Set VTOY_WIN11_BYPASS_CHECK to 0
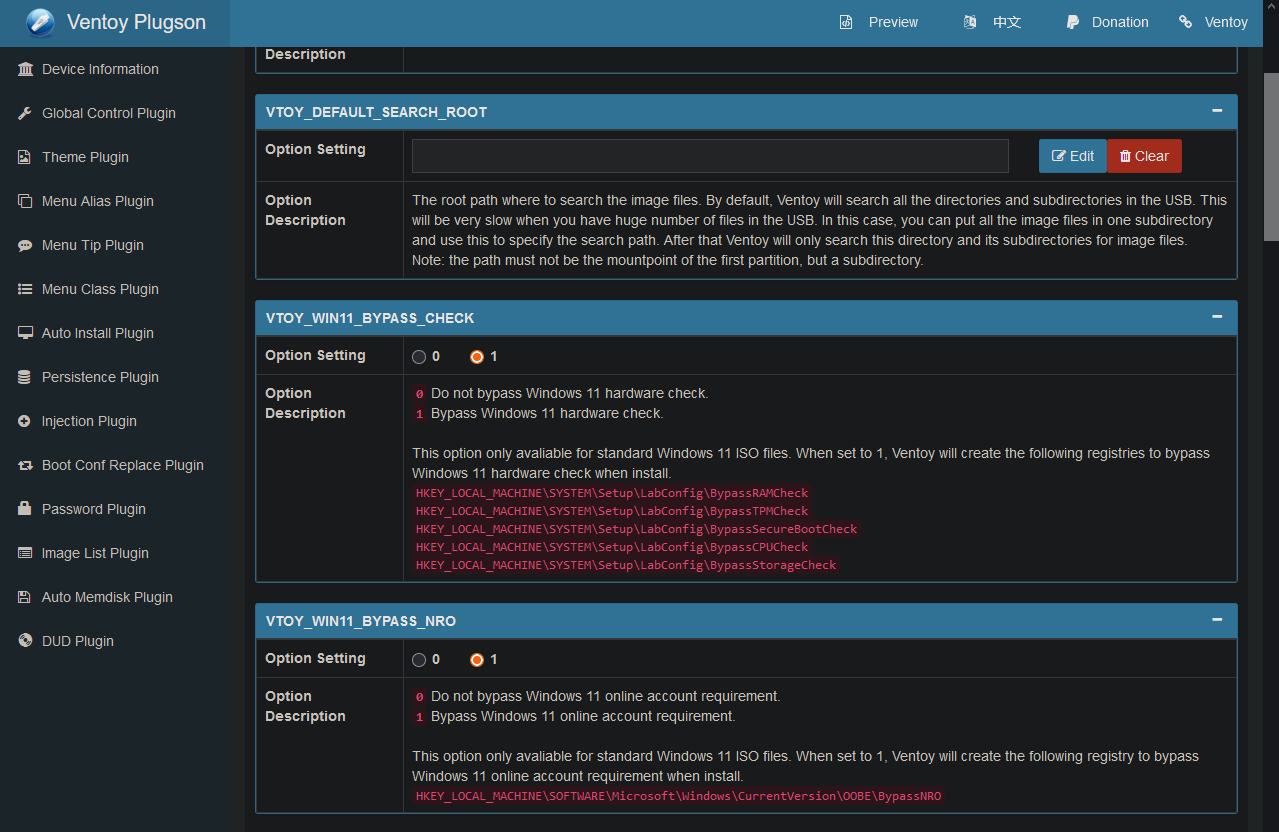 click(x=419, y=356)
